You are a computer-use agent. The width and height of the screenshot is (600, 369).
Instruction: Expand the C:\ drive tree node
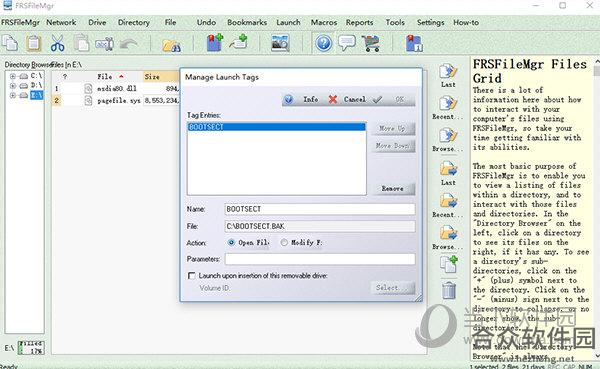[13, 76]
